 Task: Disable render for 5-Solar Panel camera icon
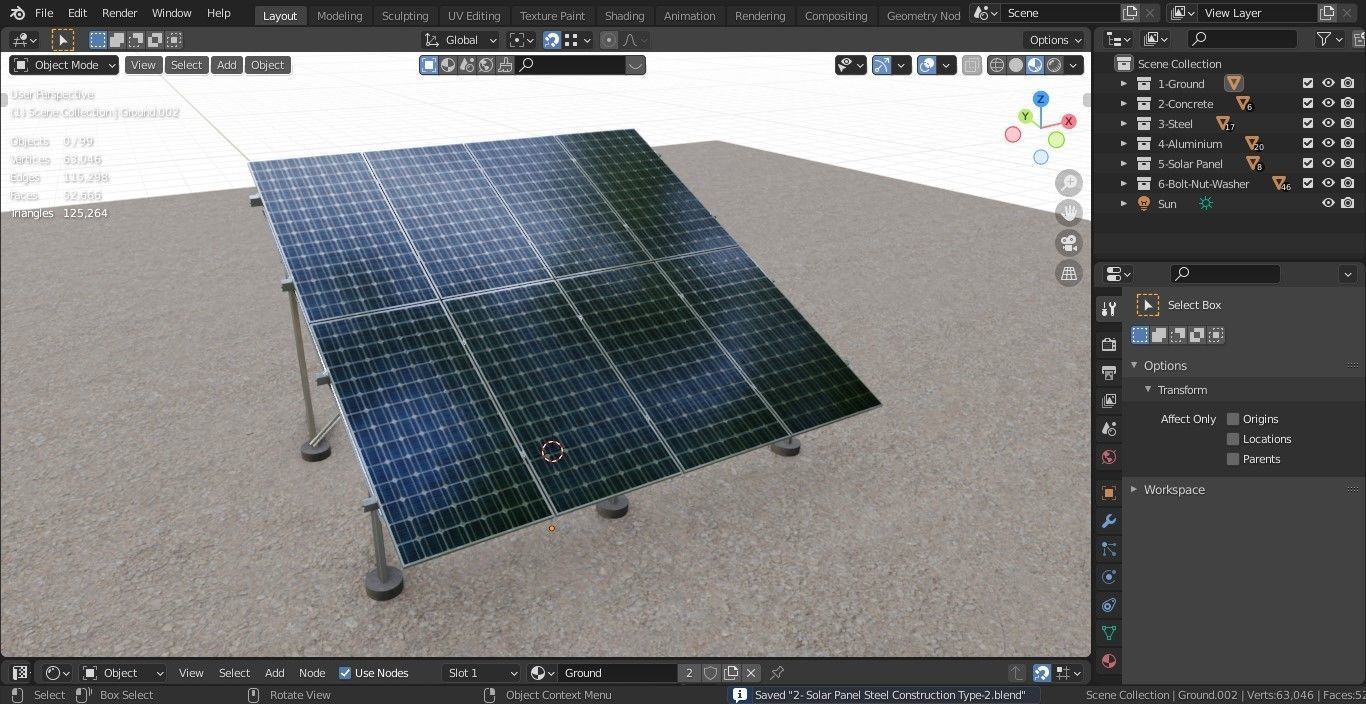(x=1348, y=164)
